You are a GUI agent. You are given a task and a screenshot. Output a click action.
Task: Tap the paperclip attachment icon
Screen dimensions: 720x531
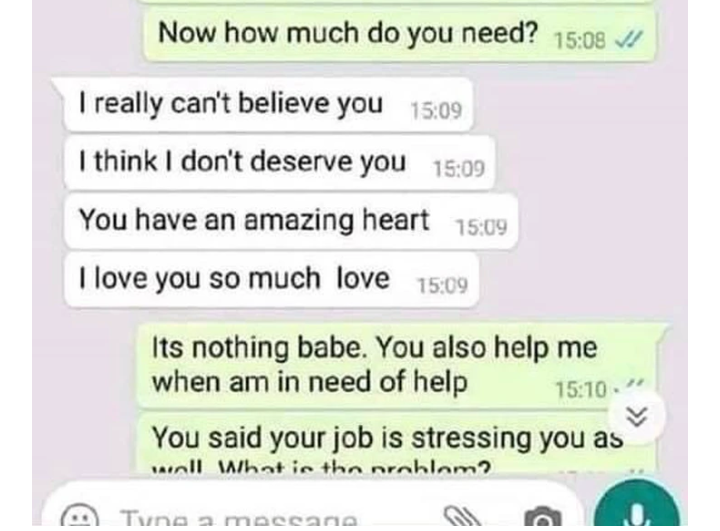coord(463,516)
